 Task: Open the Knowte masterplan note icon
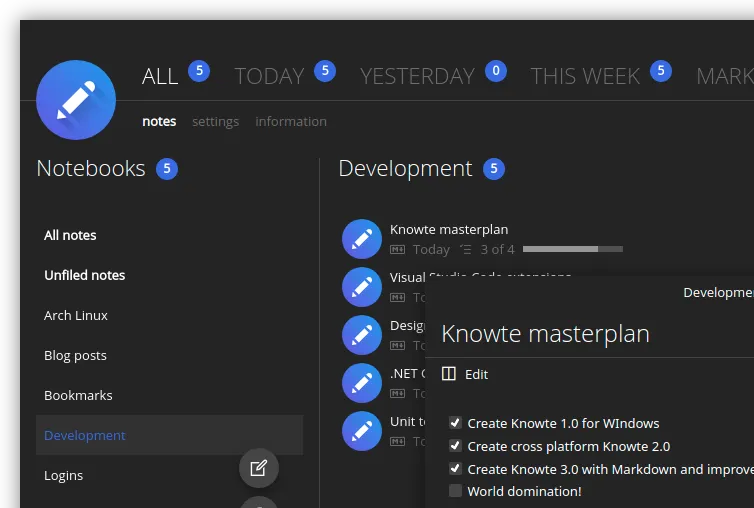[362, 239]
